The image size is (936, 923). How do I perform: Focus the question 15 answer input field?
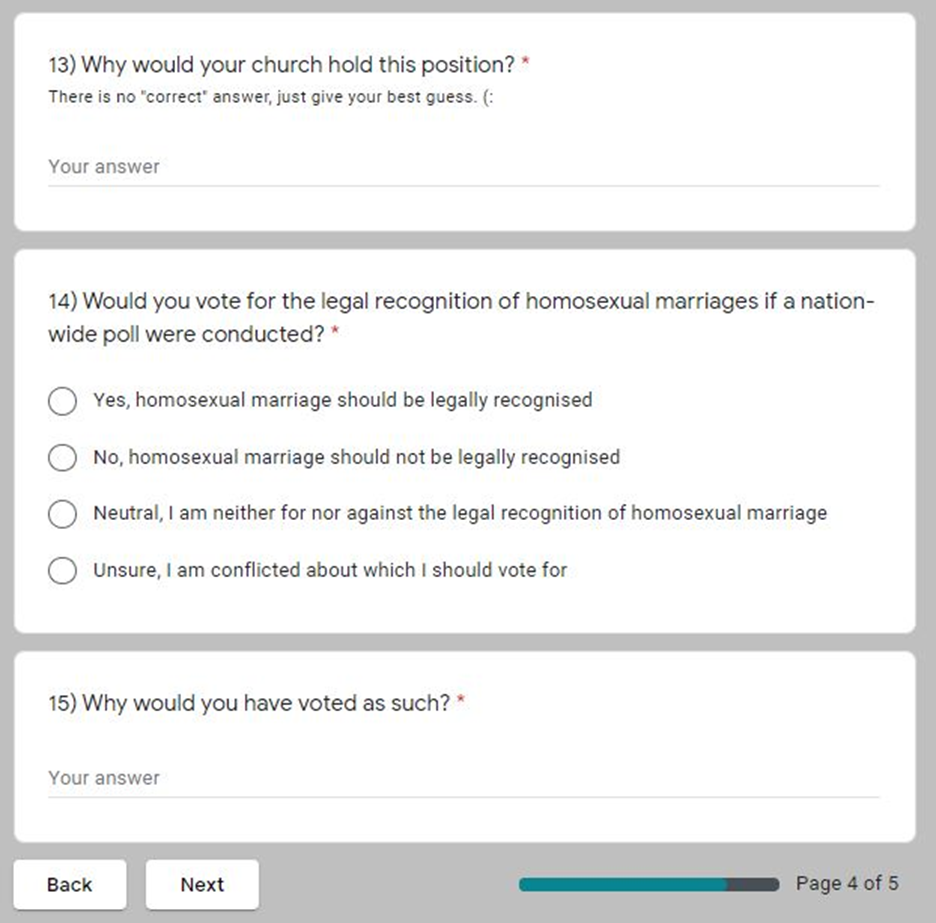point(463,778)
